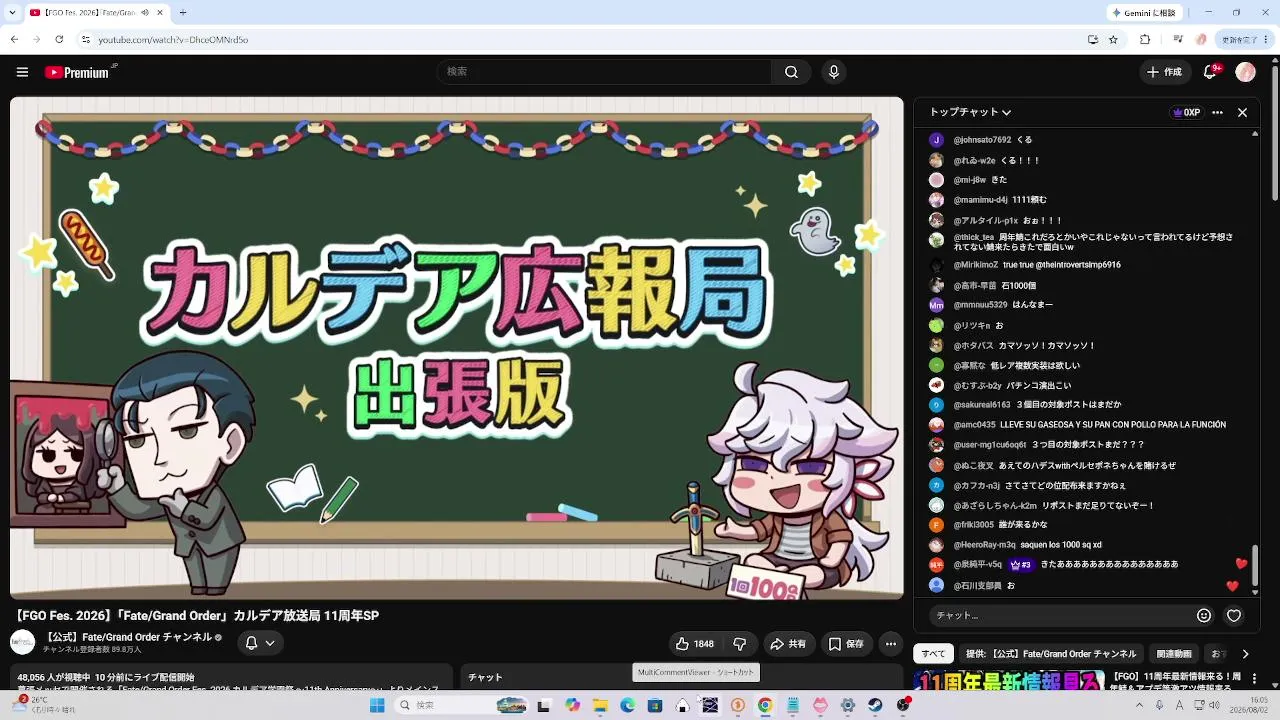Select the 提供: 【公式】Fate/Grand Order チャンネル chip
1280x720 pixels.
tap(1051, 654)
